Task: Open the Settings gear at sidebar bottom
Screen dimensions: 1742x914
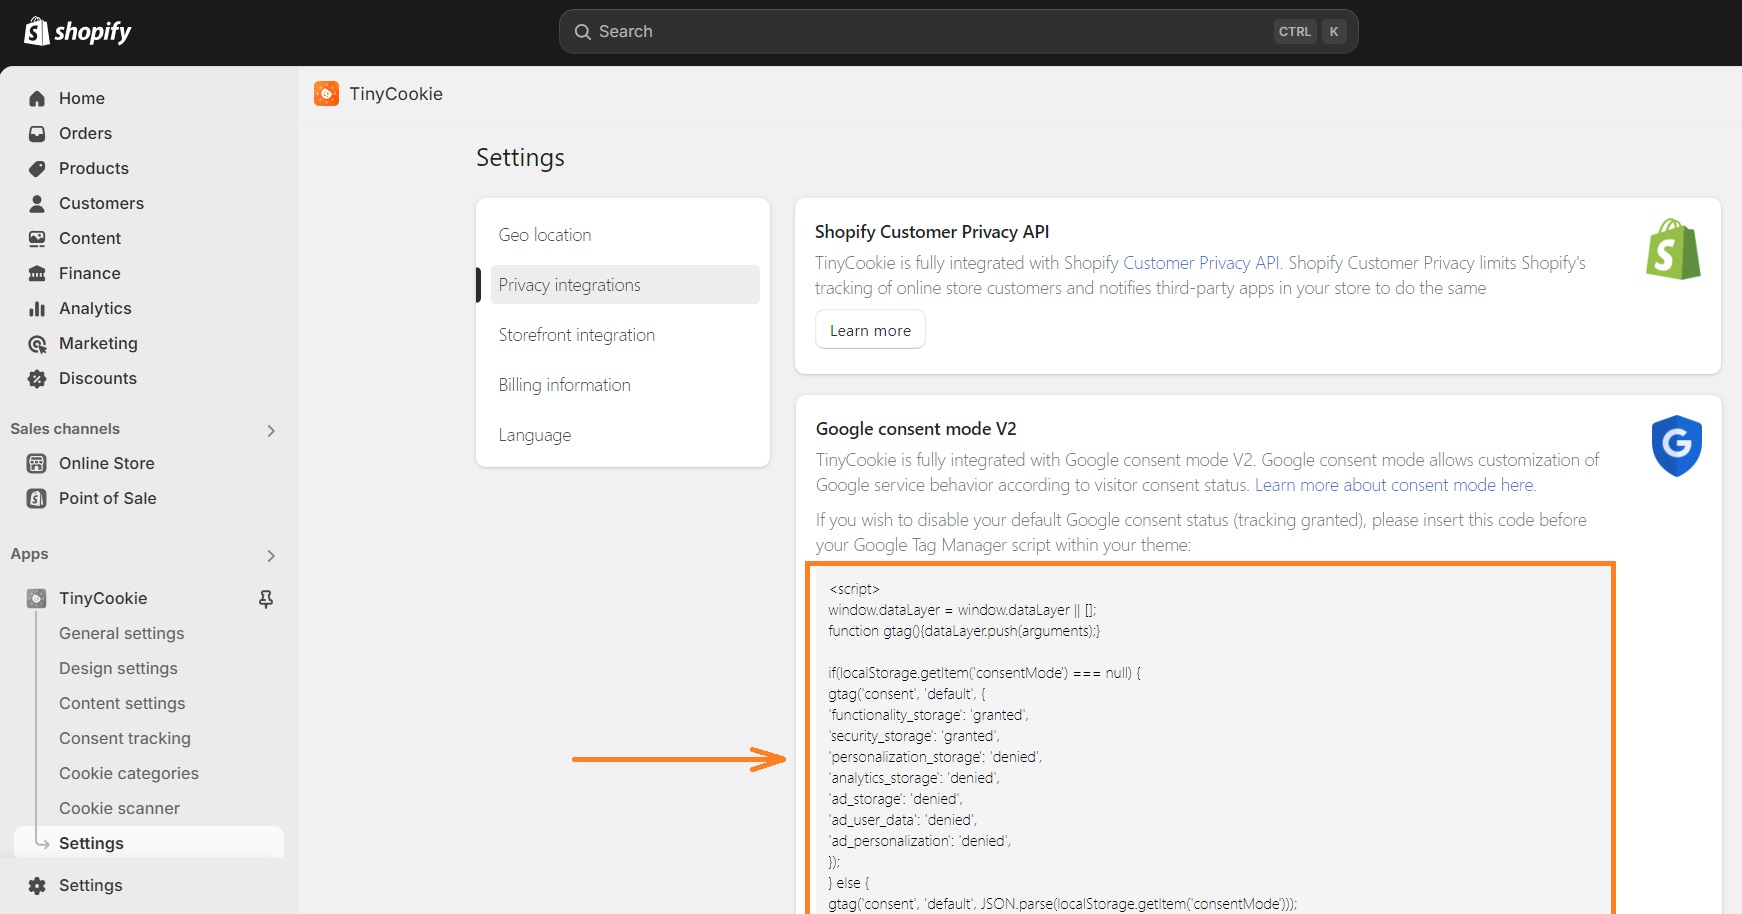Action: [36, 885]
